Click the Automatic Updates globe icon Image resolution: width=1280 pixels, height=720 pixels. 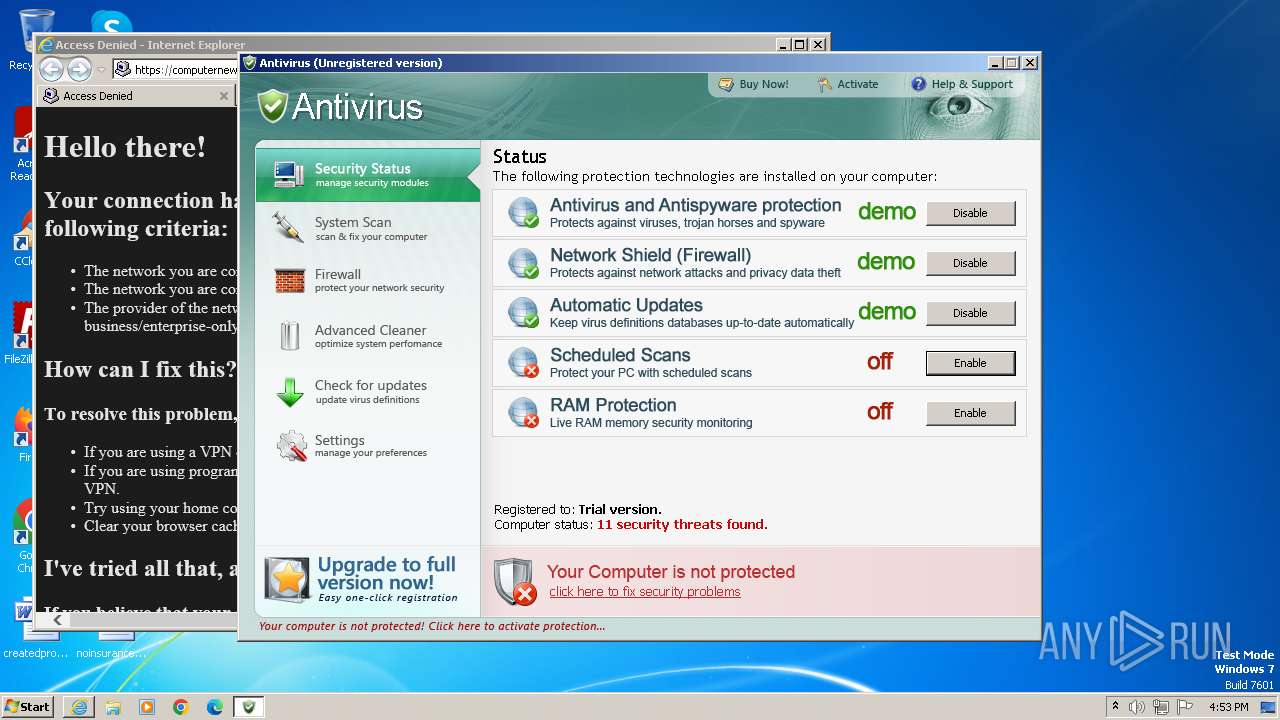[523, 312]
